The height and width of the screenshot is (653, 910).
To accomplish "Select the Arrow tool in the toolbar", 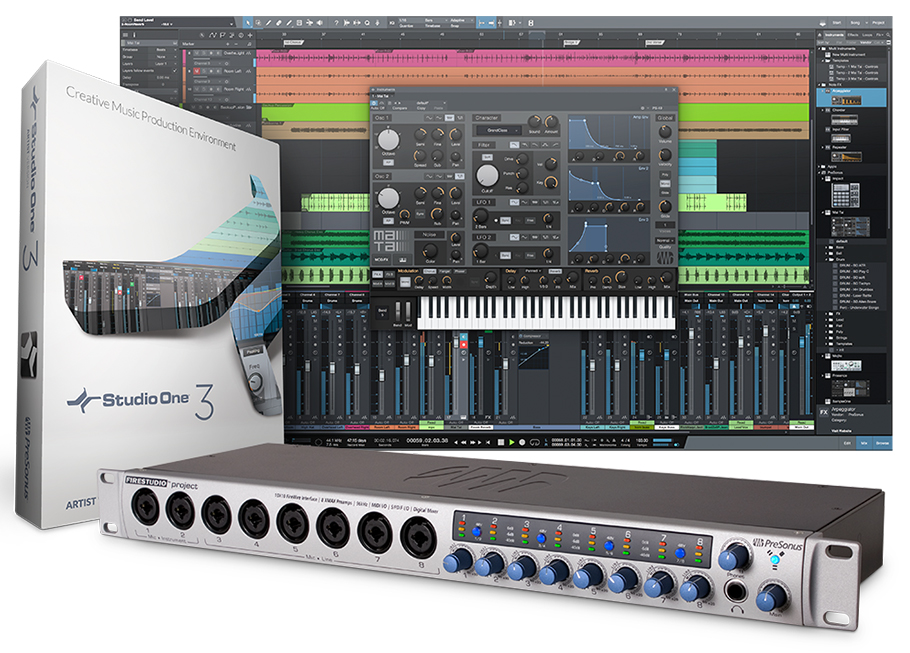I will (248, 22).
